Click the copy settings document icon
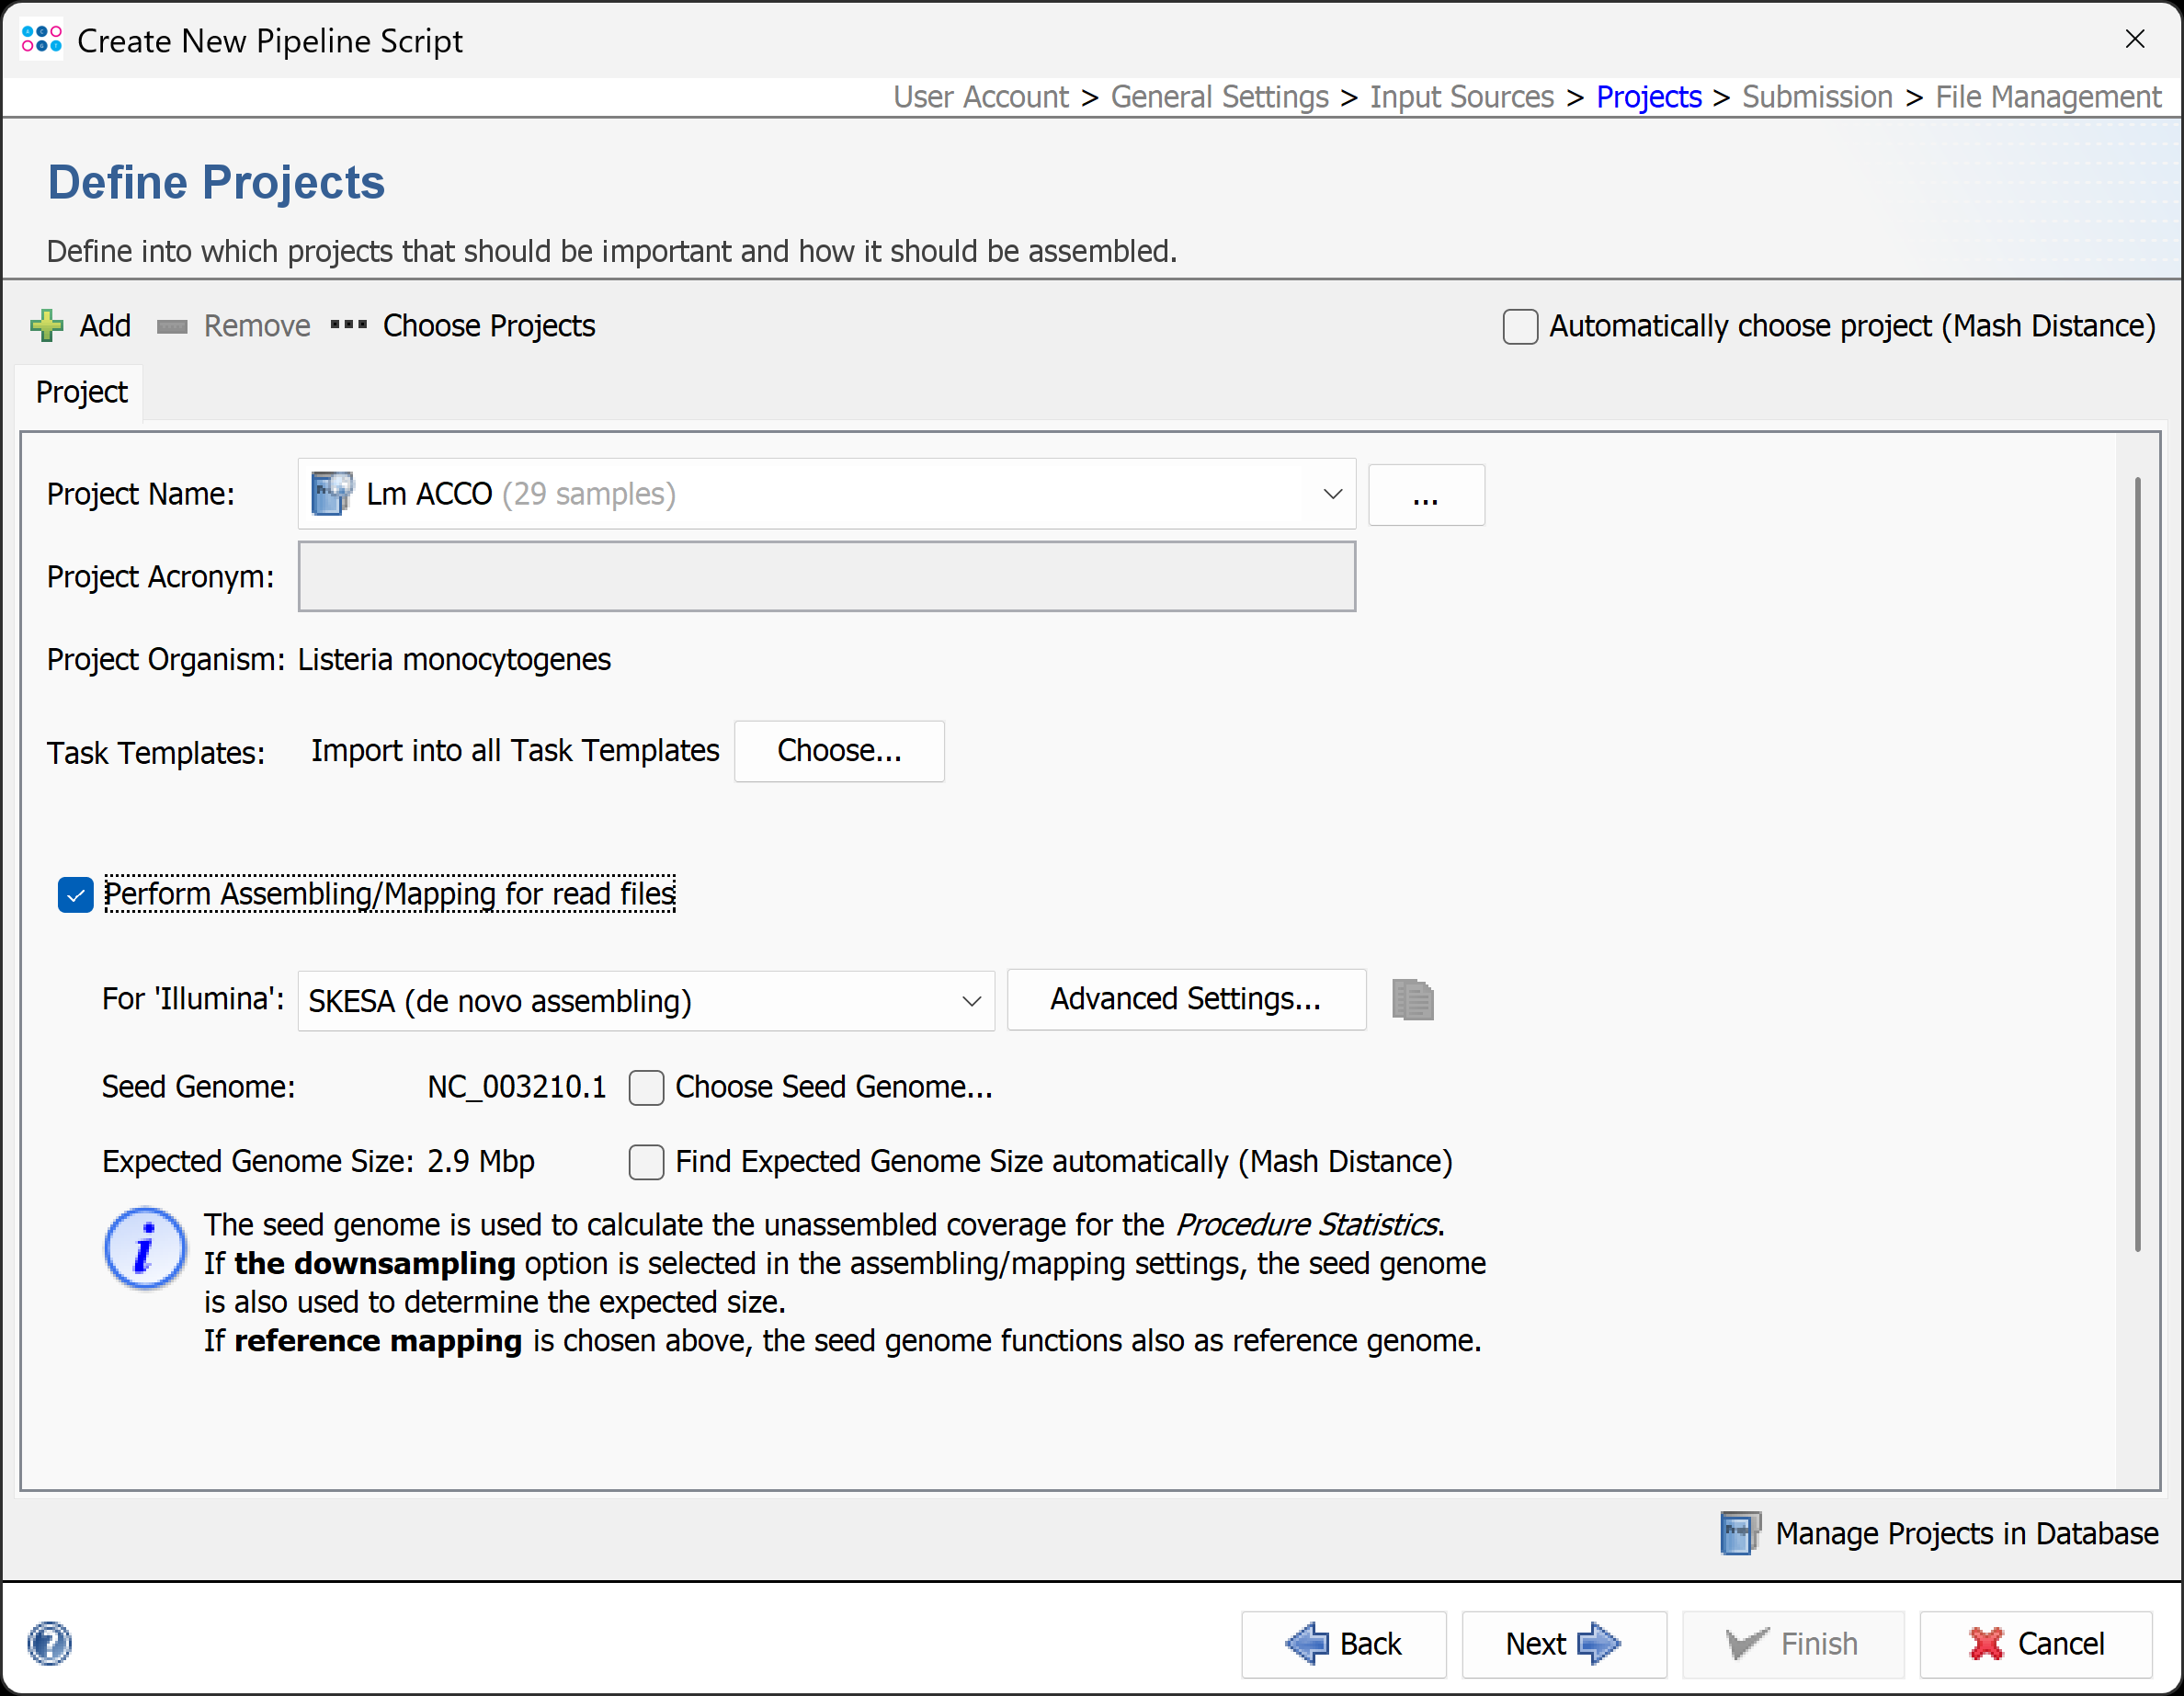Image resolution: width=2184 pixels, height=1696 pixels. (x=1412, y=1000)
